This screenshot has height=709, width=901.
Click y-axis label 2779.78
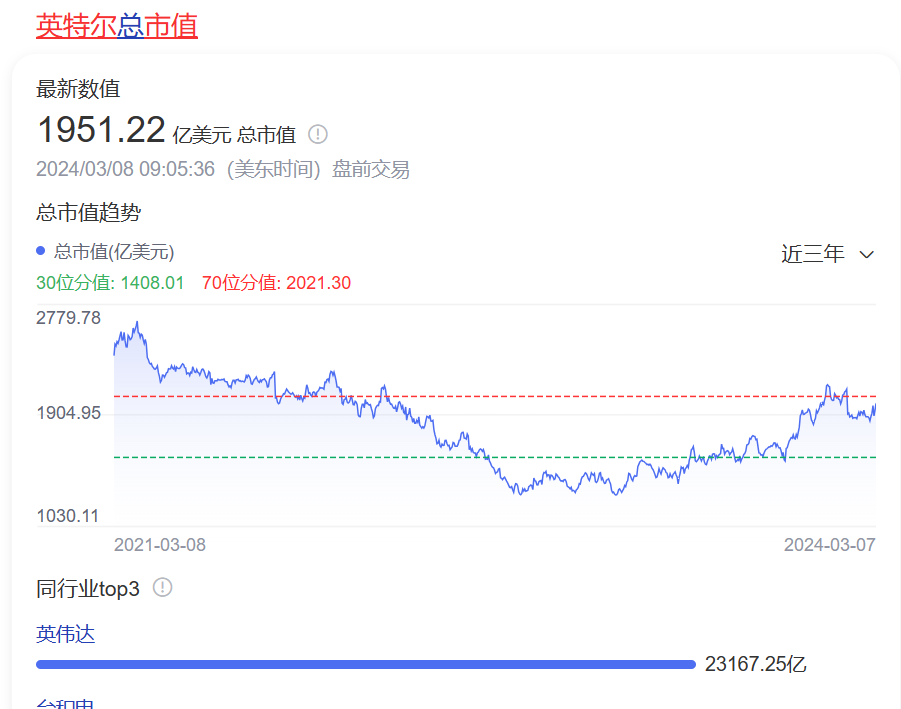pyautogui.click(x=68, y=318)
